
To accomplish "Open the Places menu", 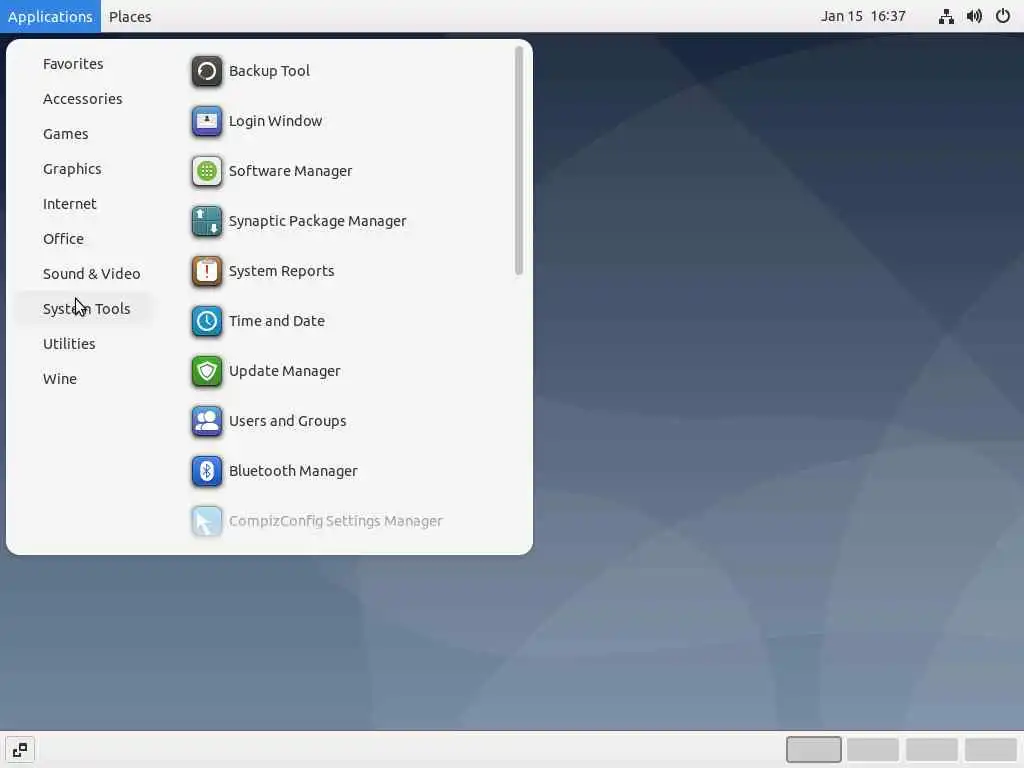I will (130, 16).
